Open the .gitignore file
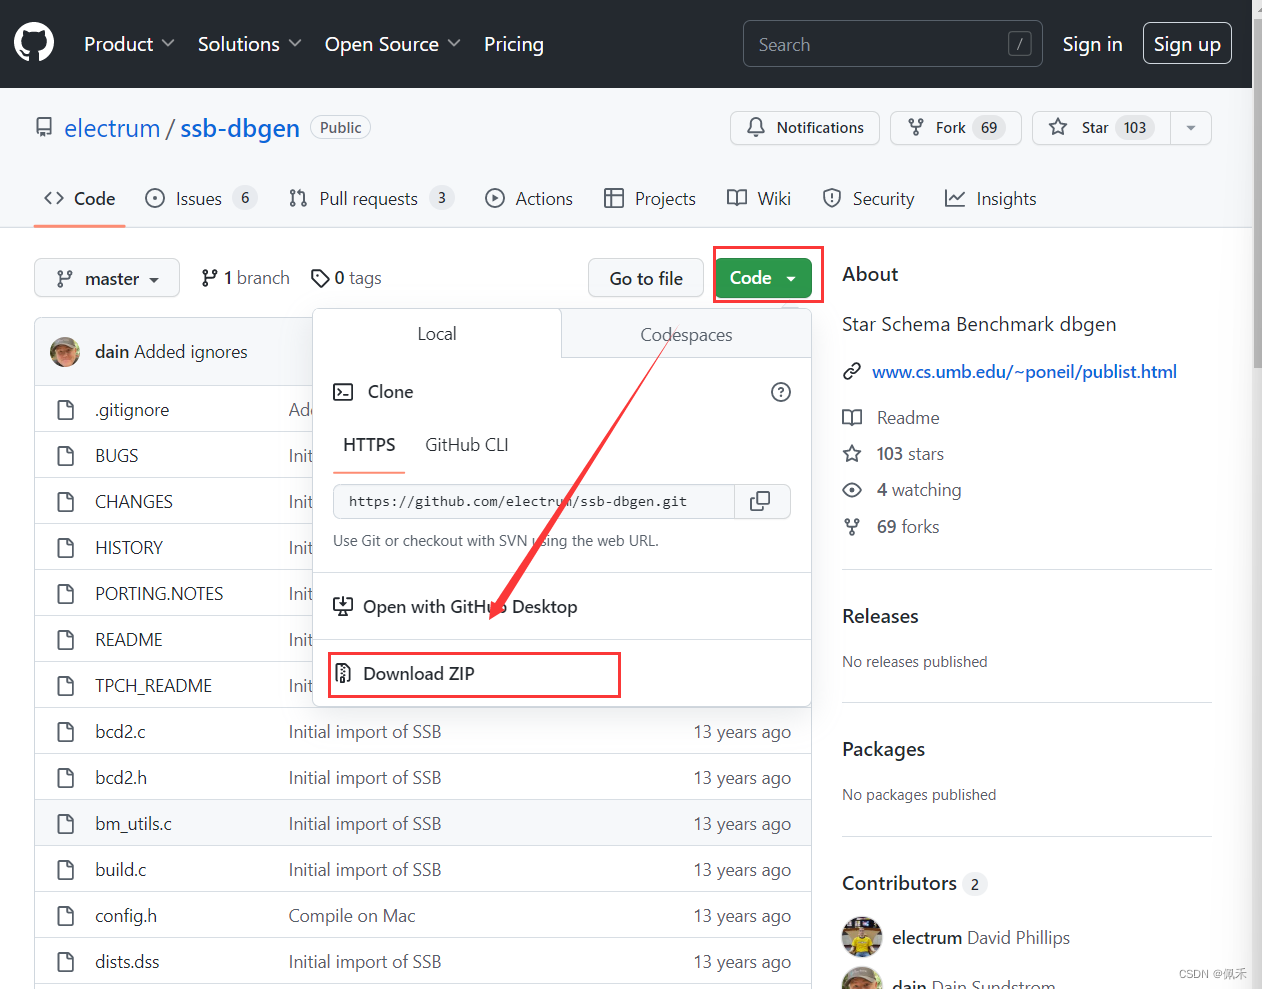1262x989 pixels. (132, 410)
